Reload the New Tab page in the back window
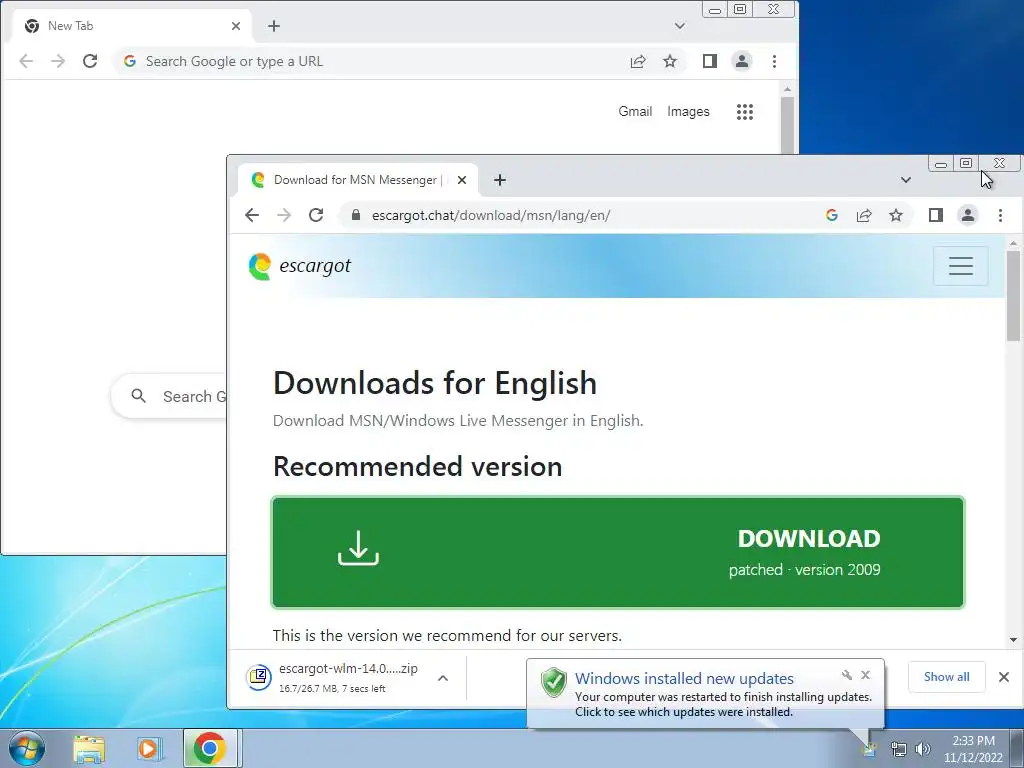 click(90, 61)
